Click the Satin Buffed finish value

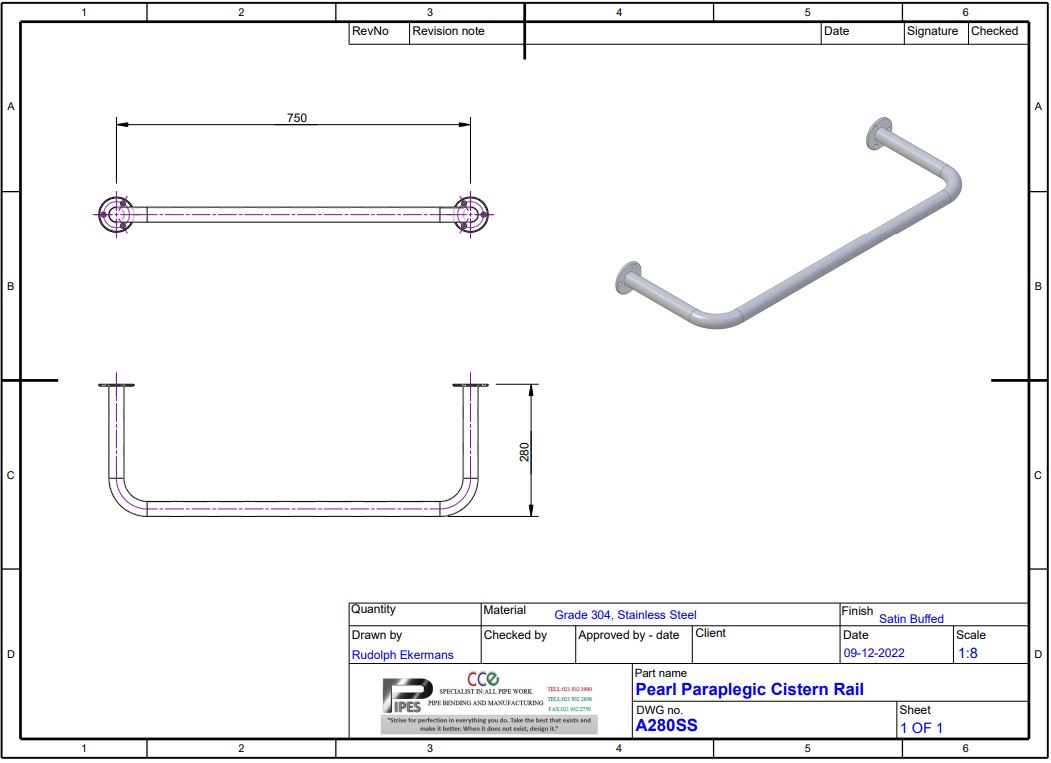[911, 619]
